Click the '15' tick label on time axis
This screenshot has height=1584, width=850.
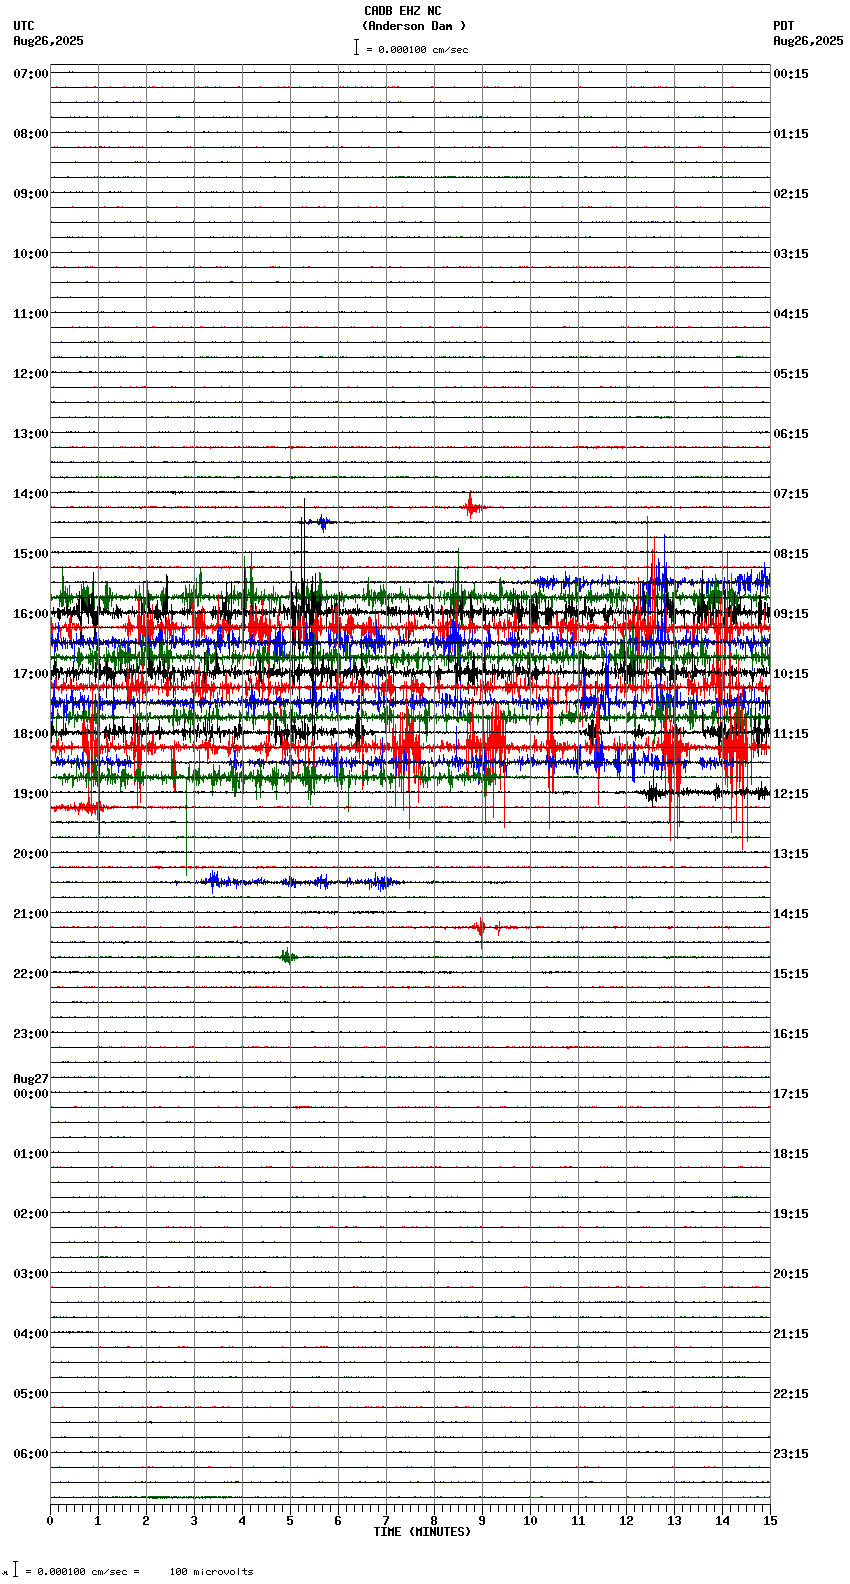coord(770,1521)
